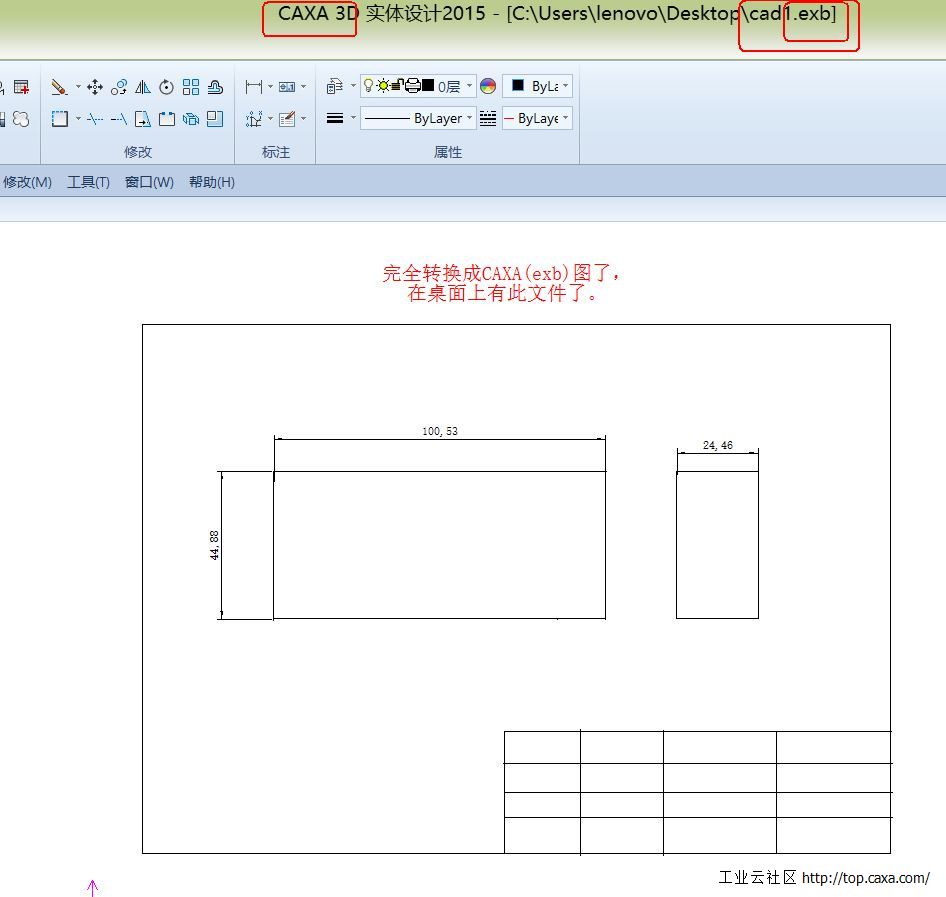Screen dimensions: 946x897
Task: Select the annotation edit pencil tool
Action: click(x=287, y=119)
